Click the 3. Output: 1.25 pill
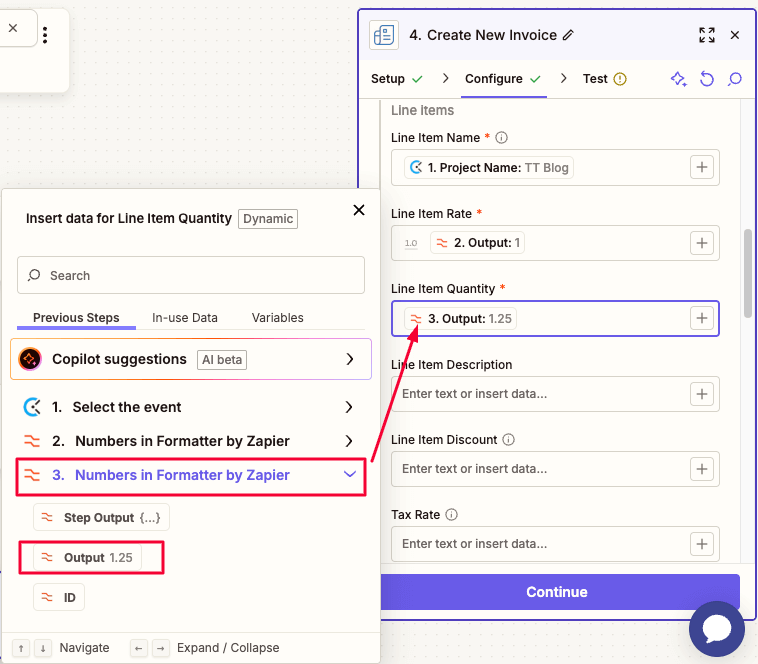758x664 pixels. (461, 318)
